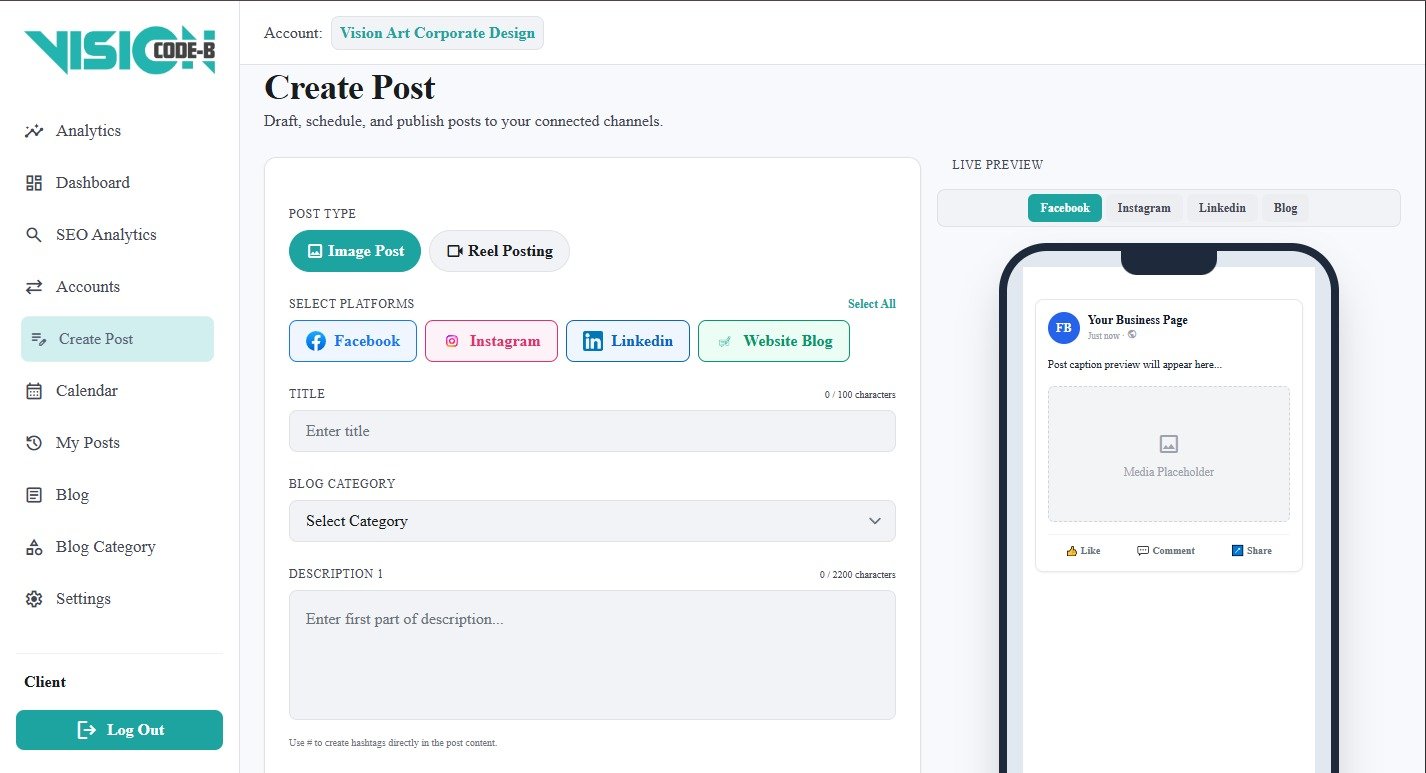The height and width of the screenshot is (773, 1426).
Task: Click Share in the Facebook preview
Action: point(1252,551)
